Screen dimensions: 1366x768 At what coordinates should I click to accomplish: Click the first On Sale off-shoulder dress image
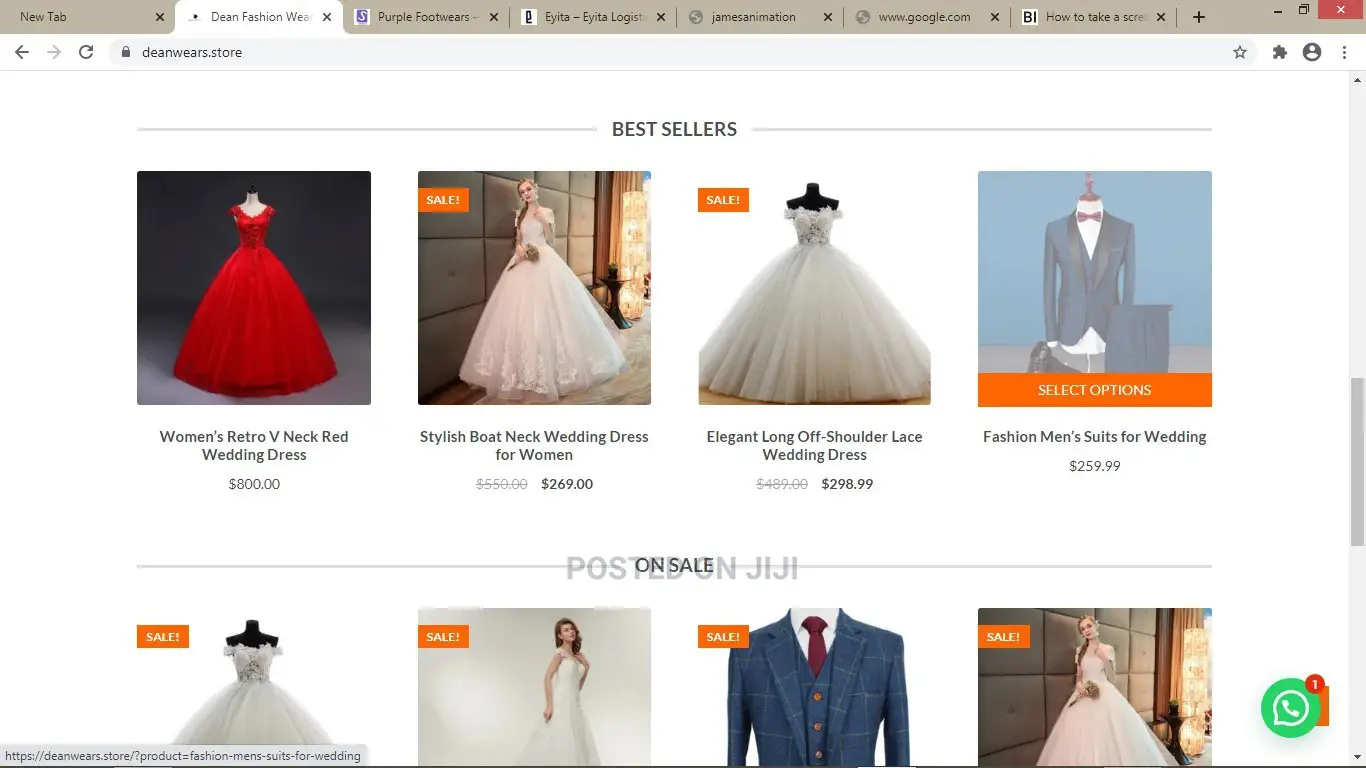(254, 687)
